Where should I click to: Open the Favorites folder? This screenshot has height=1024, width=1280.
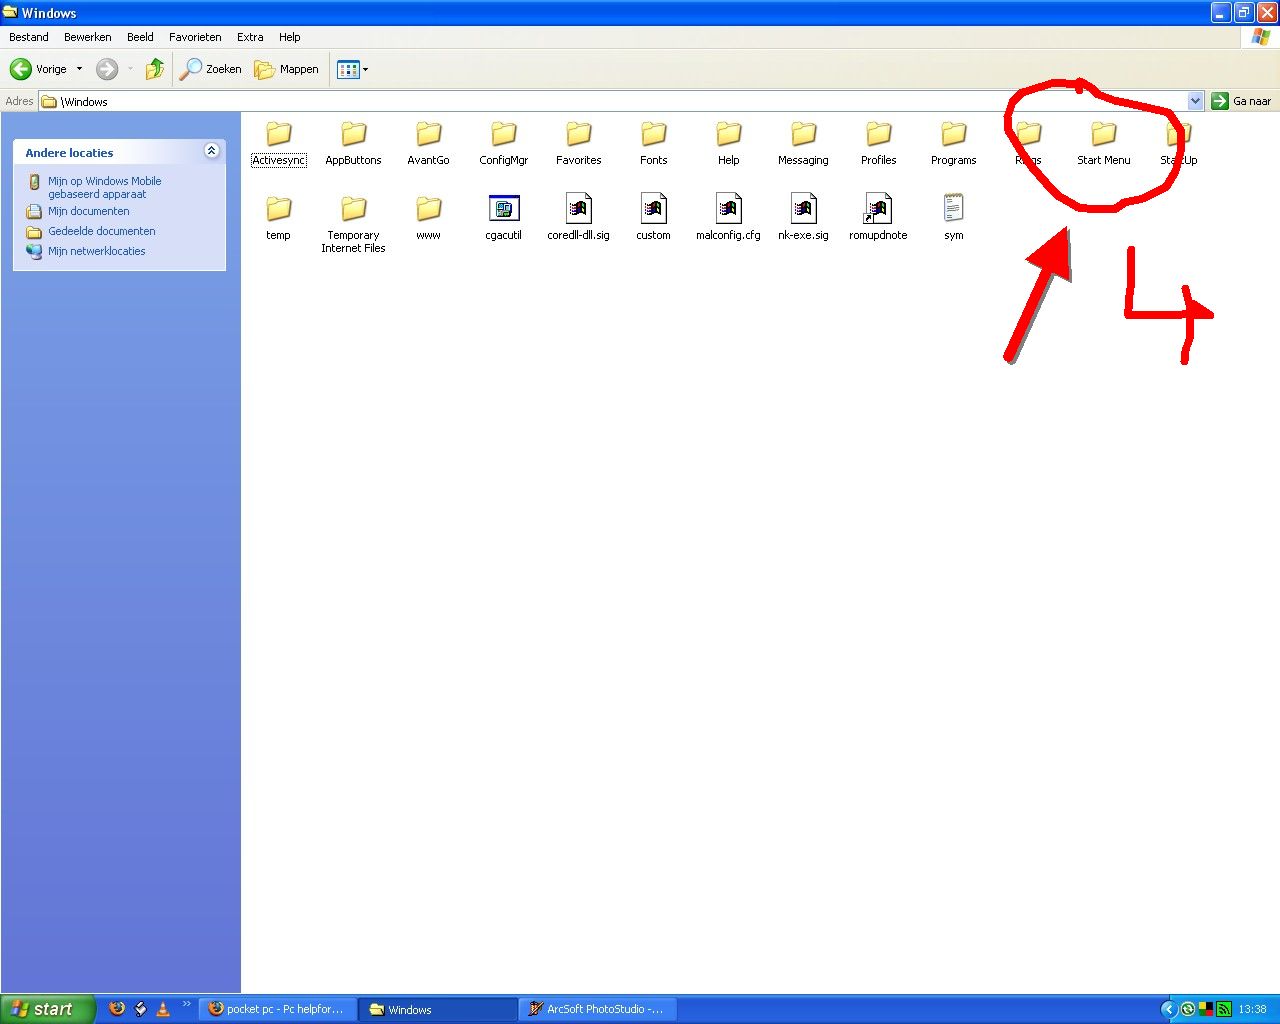coord(578,143)
